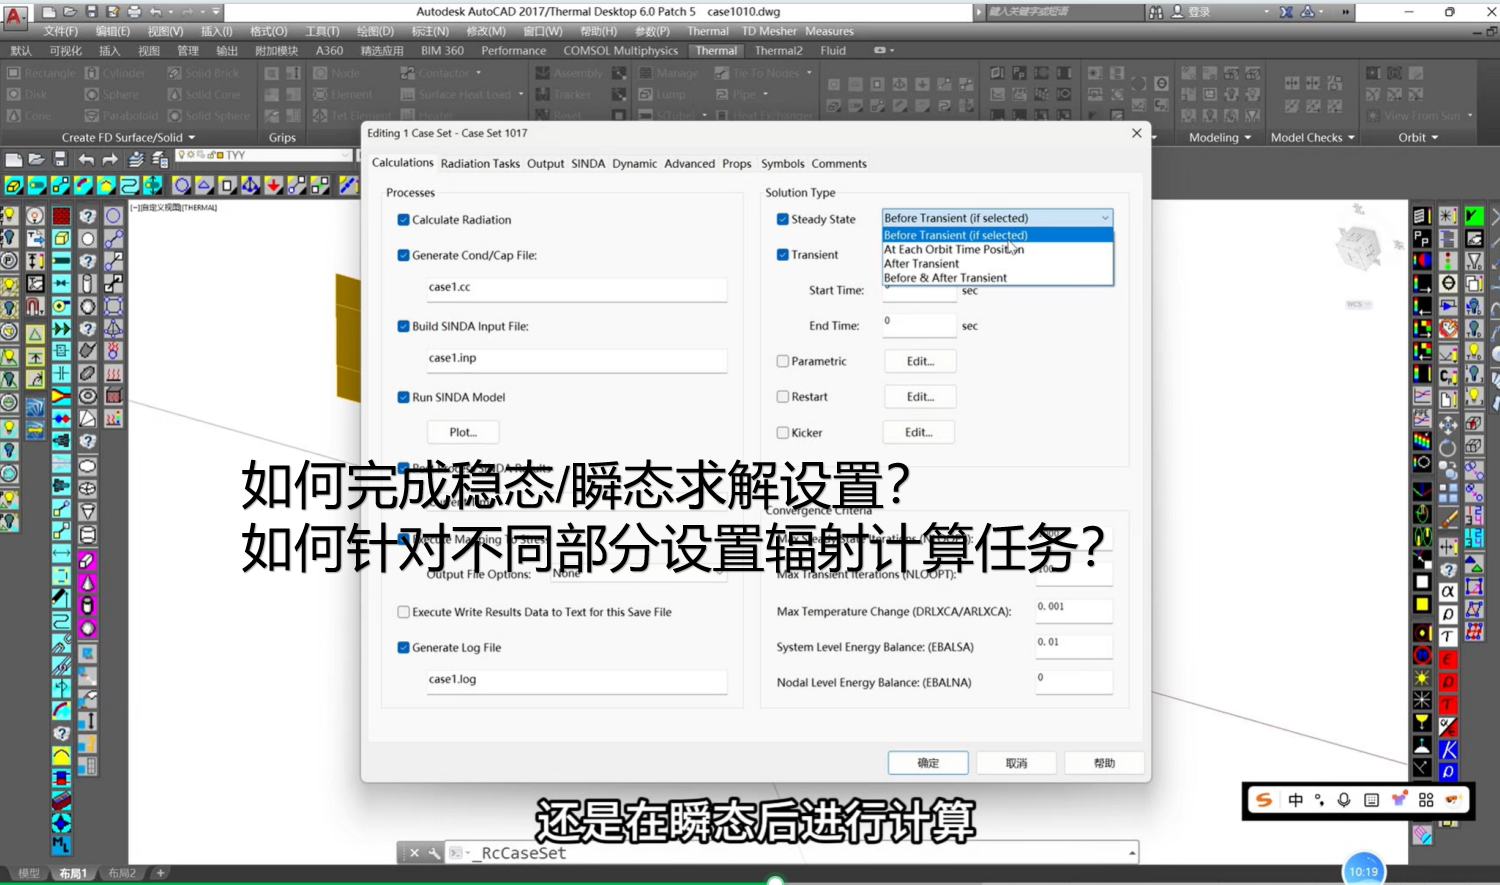Click the _RcCaseSet command line input
Viewport: 1500px width, 885px height.
coord(790,853)
